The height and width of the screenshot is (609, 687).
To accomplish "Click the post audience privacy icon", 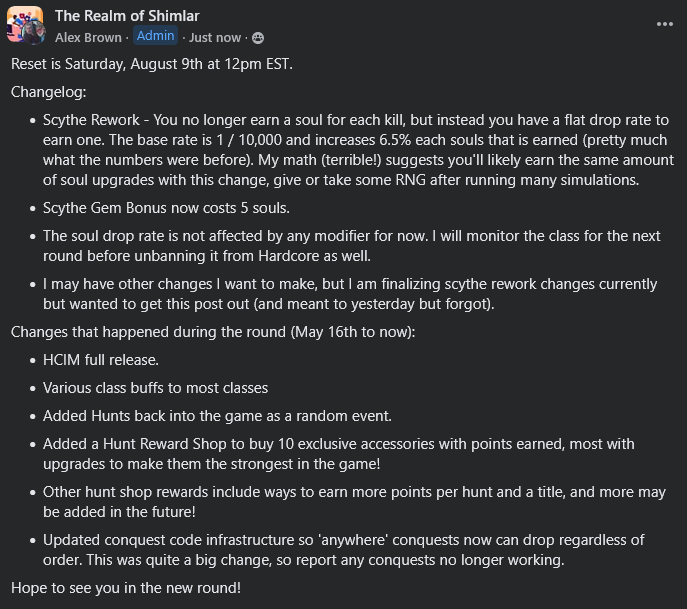I will 258,38.
